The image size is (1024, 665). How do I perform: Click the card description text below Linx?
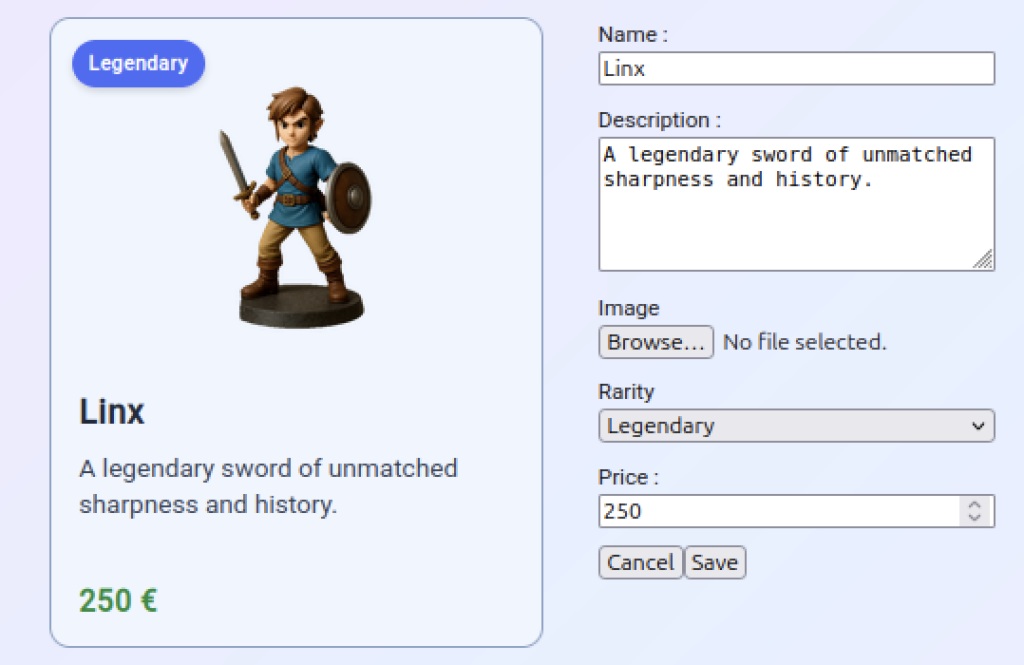(x=268, y=486)
